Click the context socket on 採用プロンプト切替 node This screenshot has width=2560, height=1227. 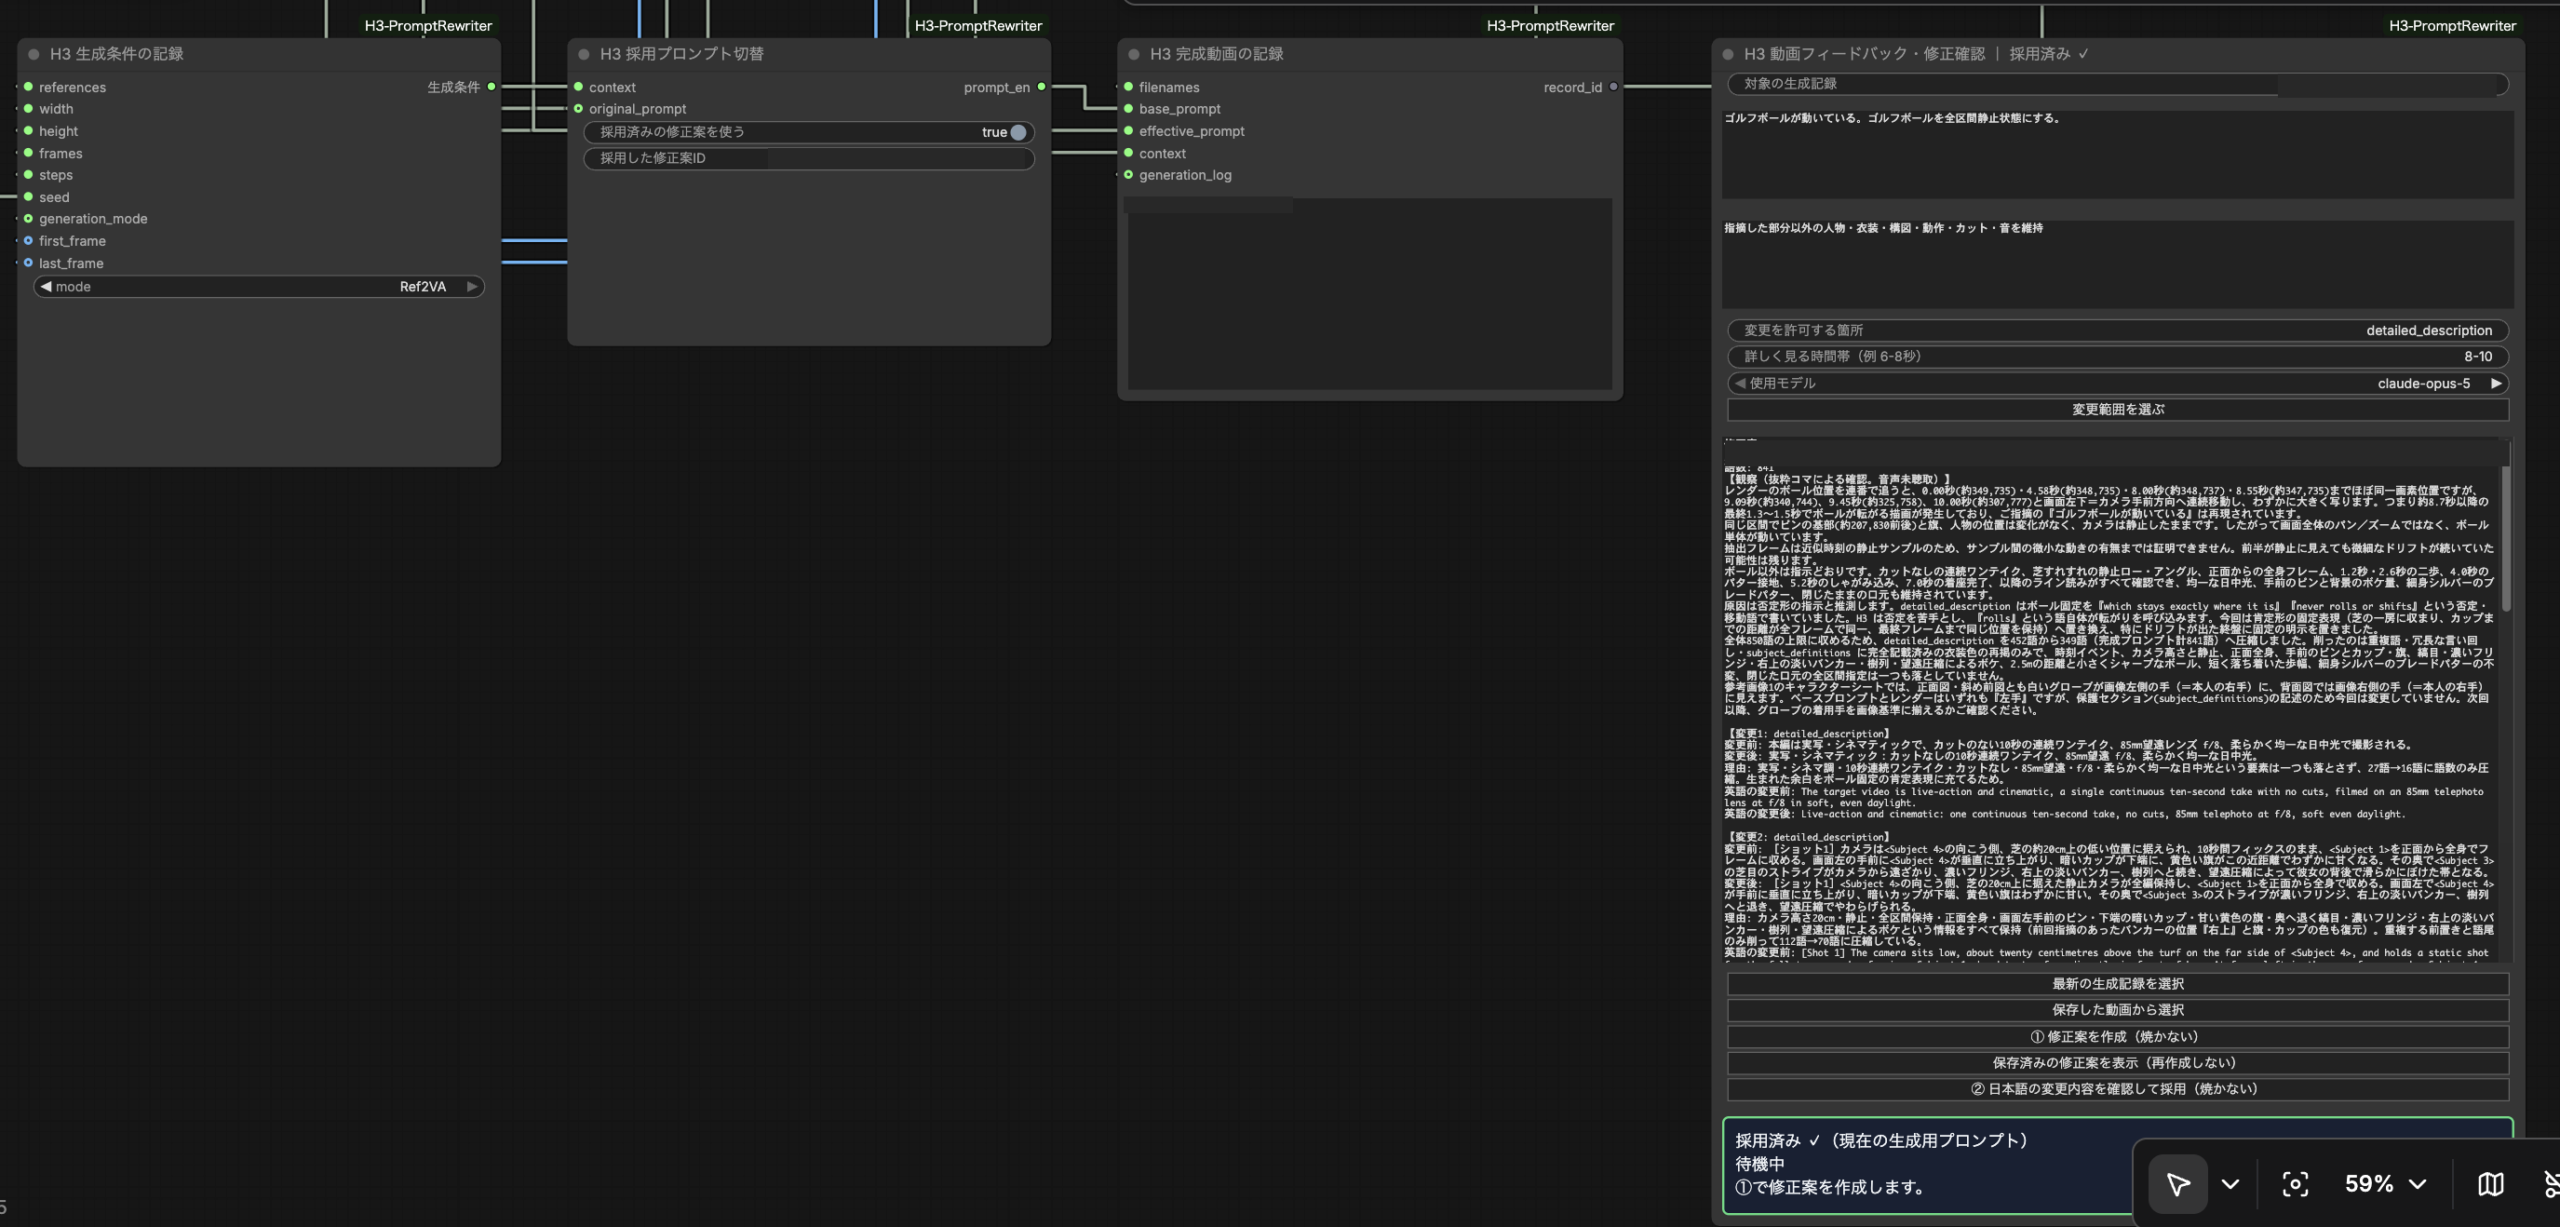pos(578,87)
